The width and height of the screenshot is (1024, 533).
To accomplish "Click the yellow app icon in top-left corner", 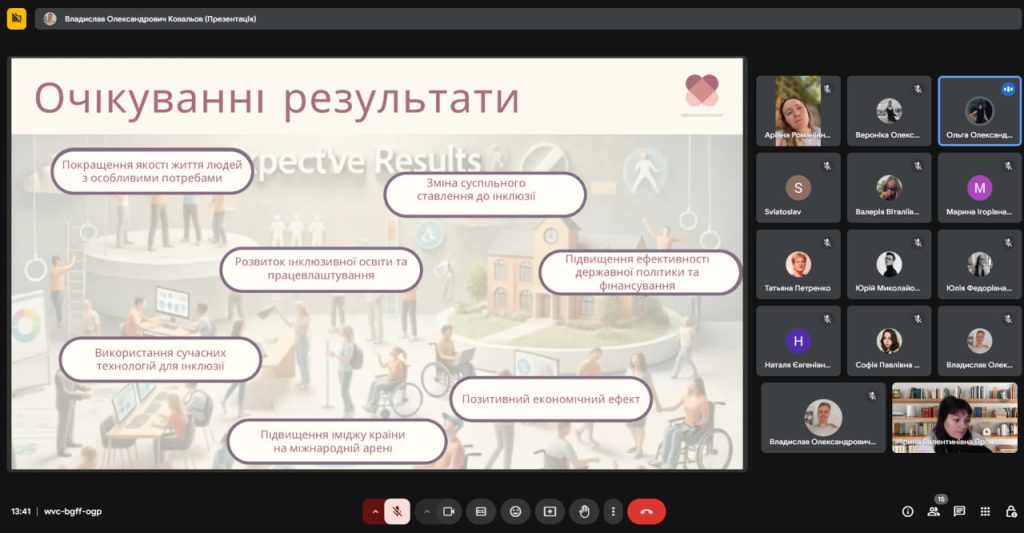I will click(16, 18).
